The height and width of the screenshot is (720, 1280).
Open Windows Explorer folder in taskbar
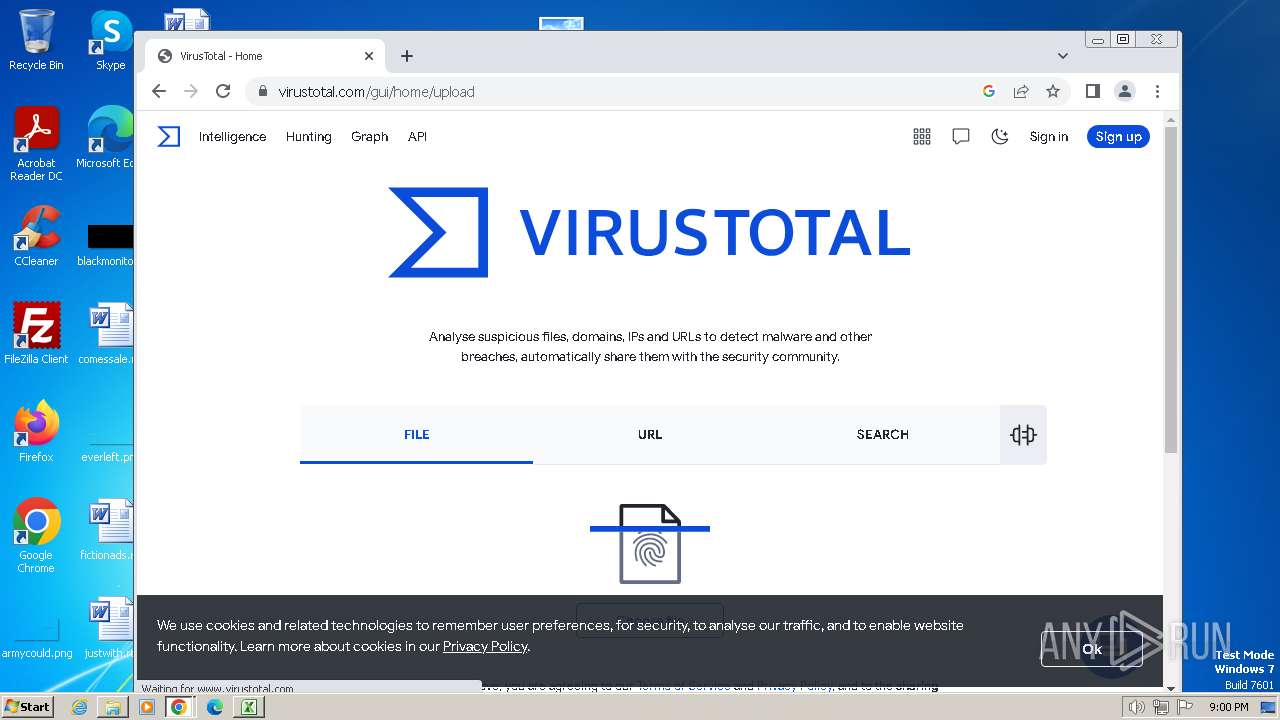(x=113, y=707)
